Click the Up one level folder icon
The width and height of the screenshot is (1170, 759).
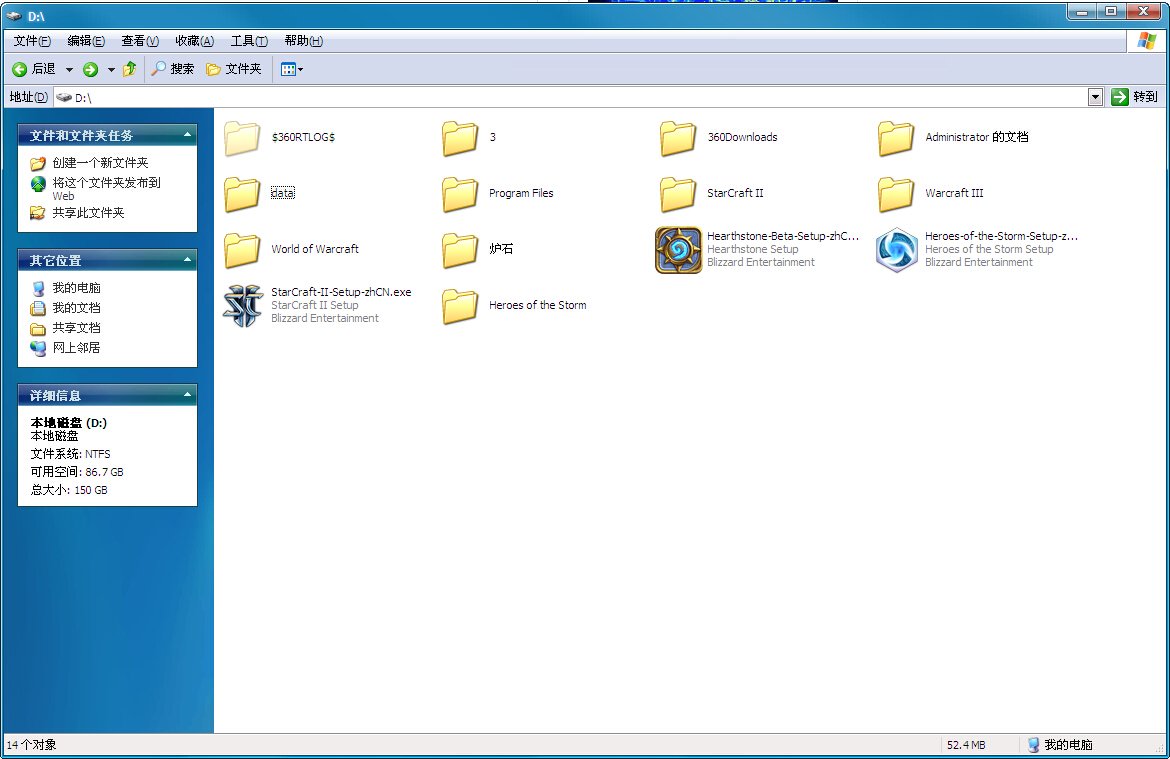(129, 69)
